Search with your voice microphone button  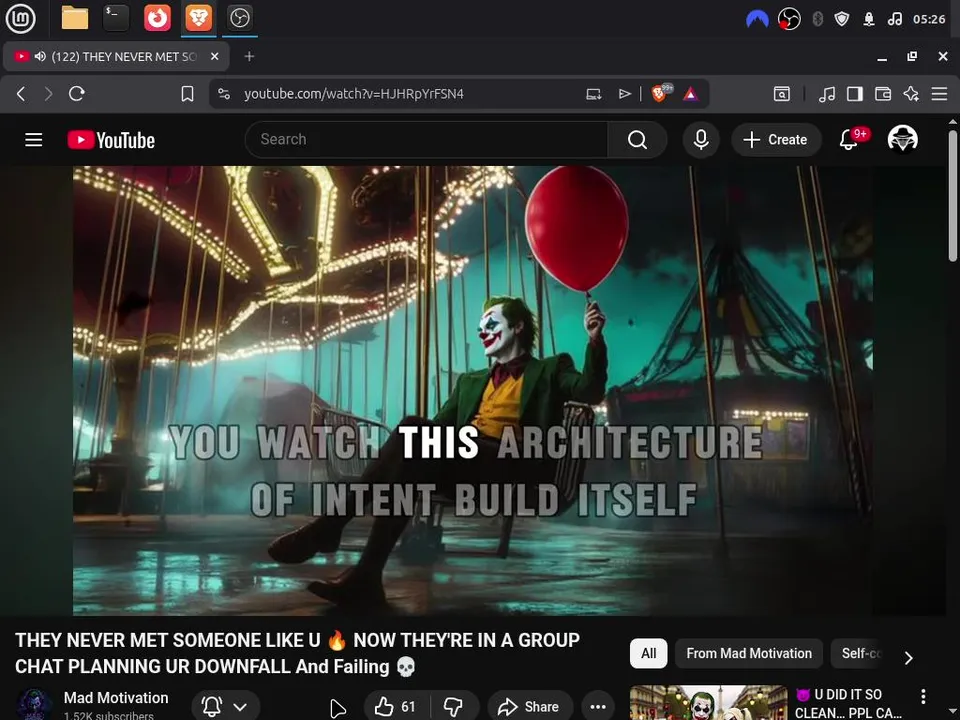point(701,140)
